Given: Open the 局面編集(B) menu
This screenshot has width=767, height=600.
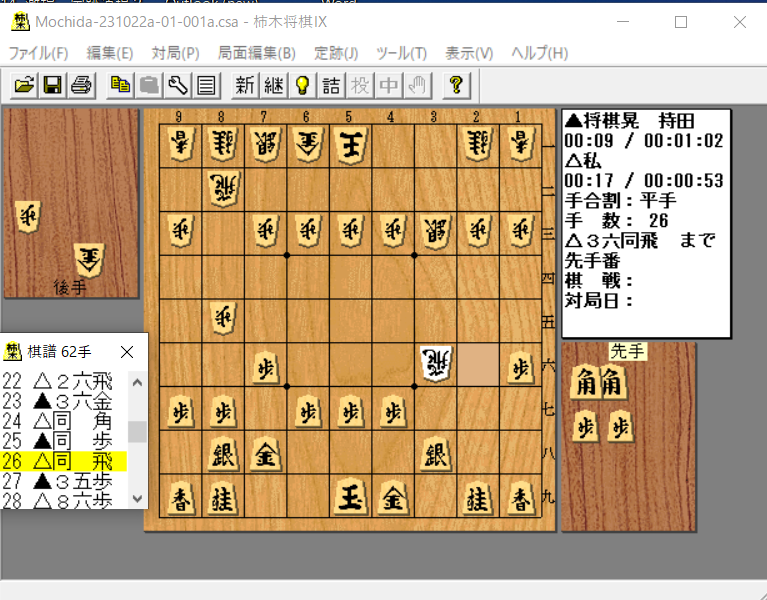Looking at the screenshot, I should coord(256,53).
